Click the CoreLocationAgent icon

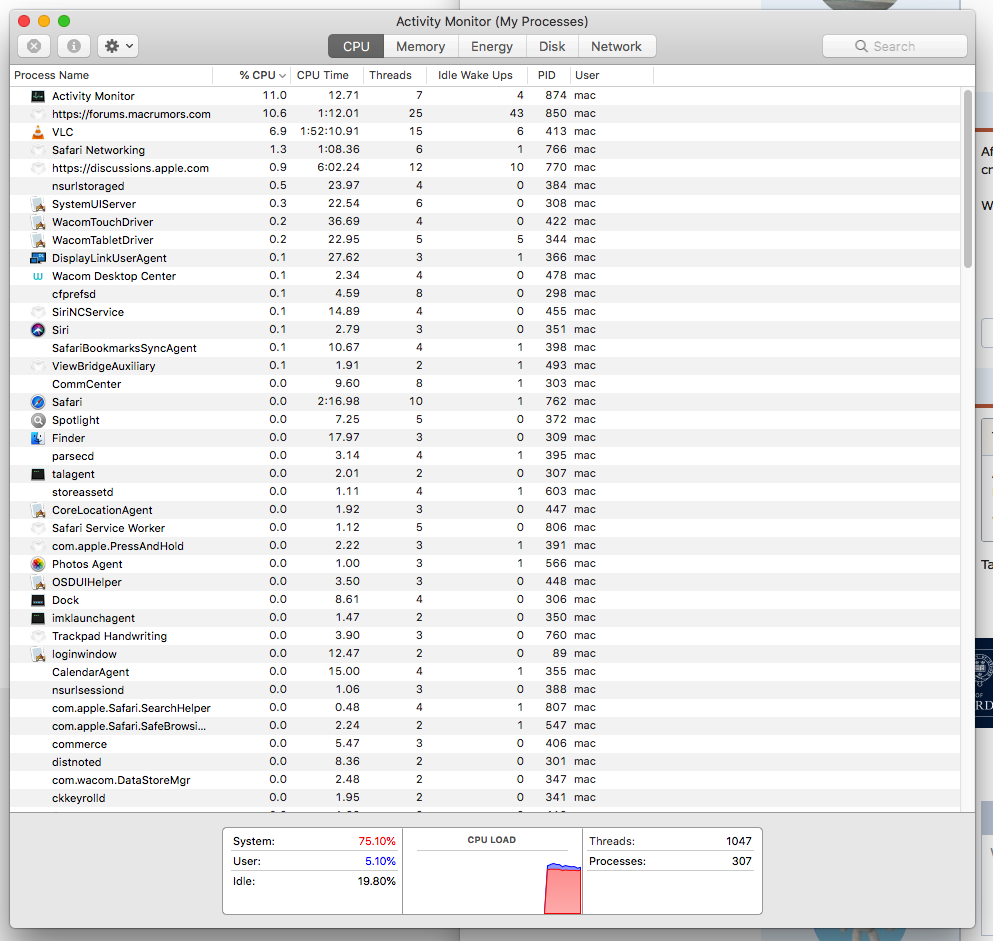tap(38, 510)
